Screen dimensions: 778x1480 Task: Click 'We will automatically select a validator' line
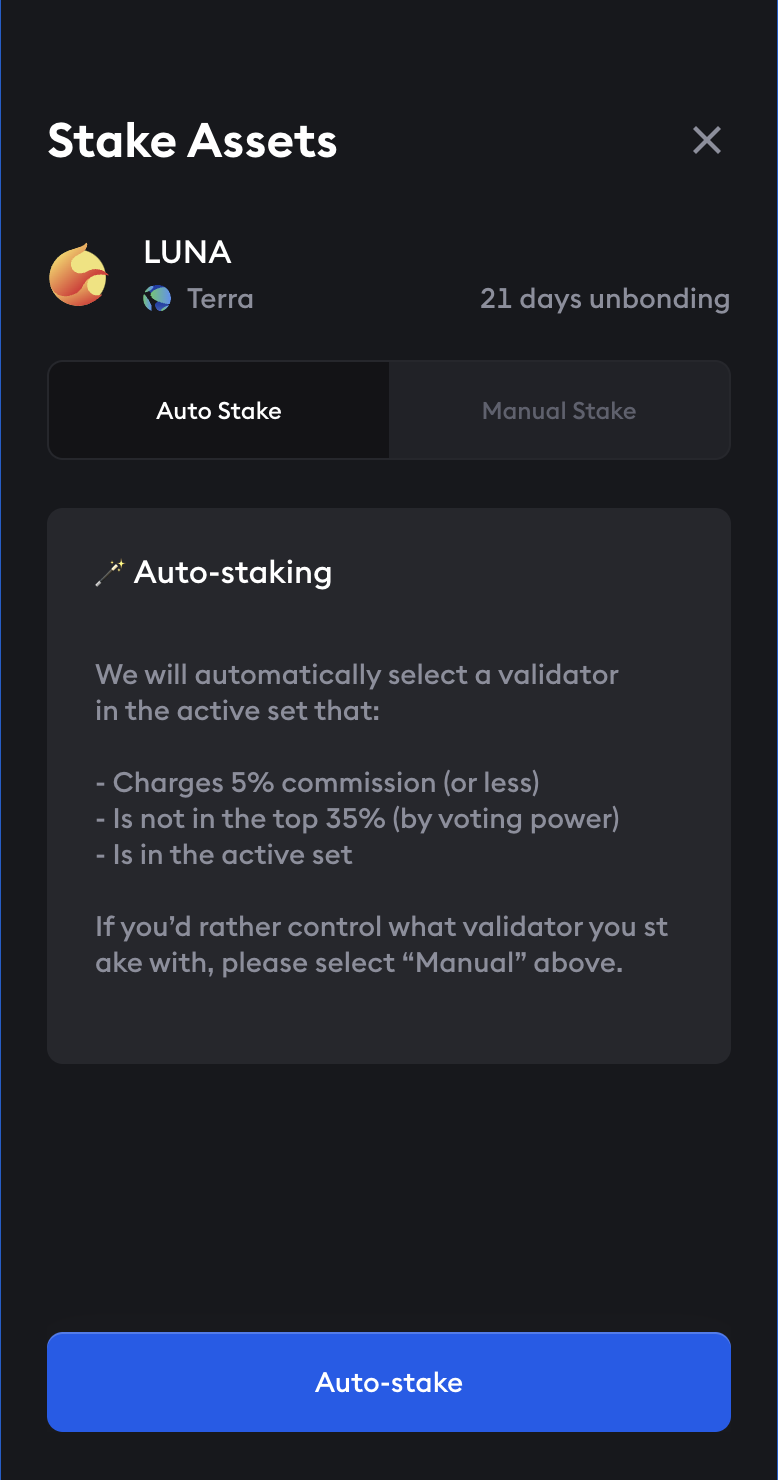click(357, 675)
